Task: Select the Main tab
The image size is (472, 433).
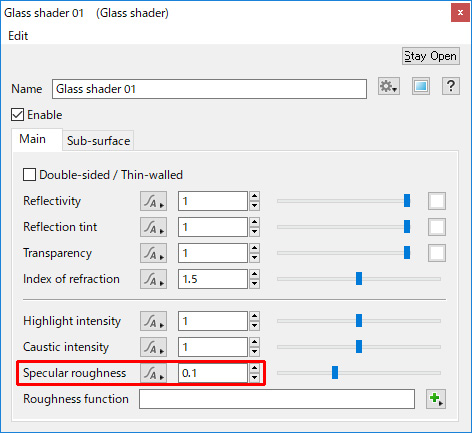Action: click(32, 139)
